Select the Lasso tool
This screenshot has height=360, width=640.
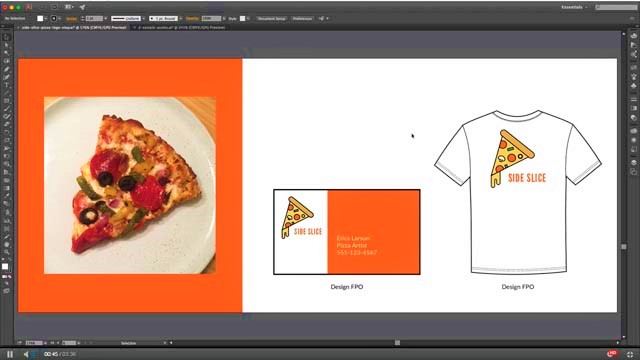click(x=6, y=61)
